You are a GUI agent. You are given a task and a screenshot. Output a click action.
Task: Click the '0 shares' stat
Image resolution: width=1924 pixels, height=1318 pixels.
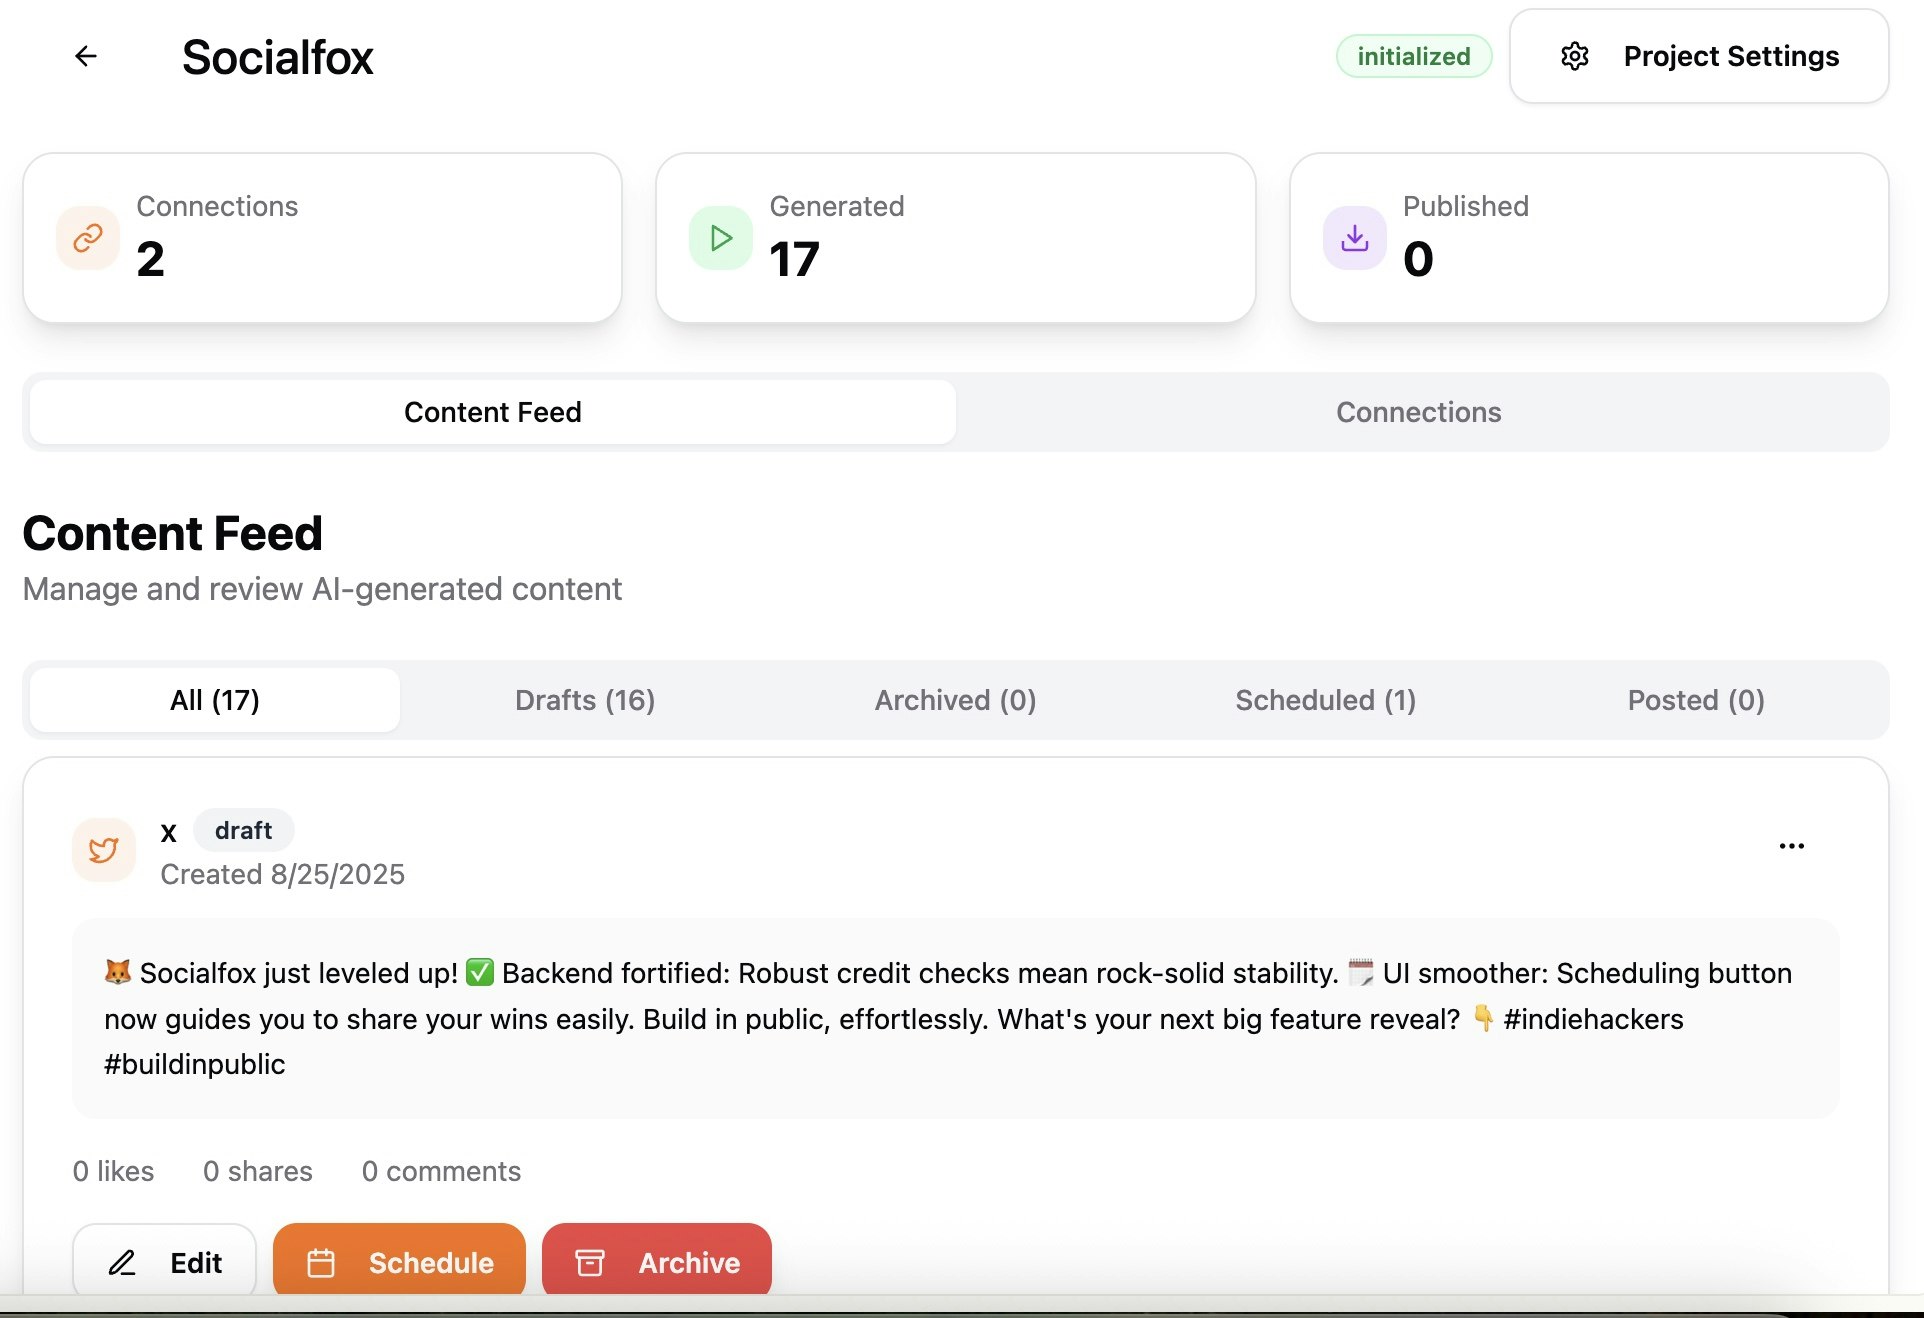tap(258, 1171)
